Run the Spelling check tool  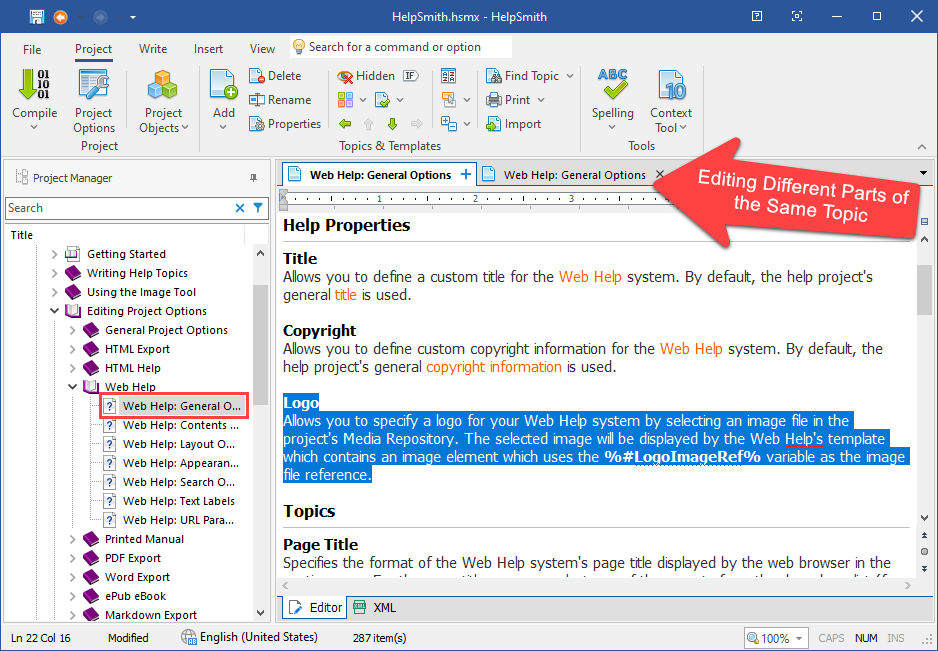[x=613, y=101]
